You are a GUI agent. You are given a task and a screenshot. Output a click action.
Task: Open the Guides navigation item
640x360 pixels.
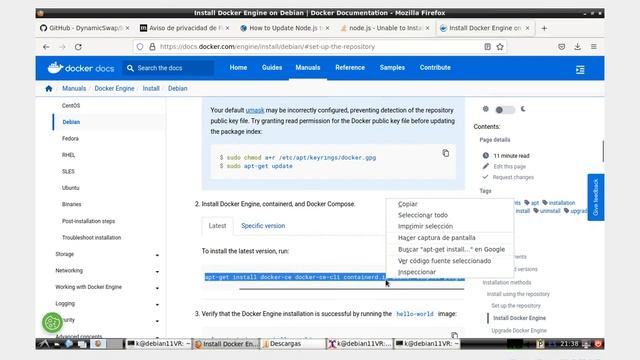point(272,68)
